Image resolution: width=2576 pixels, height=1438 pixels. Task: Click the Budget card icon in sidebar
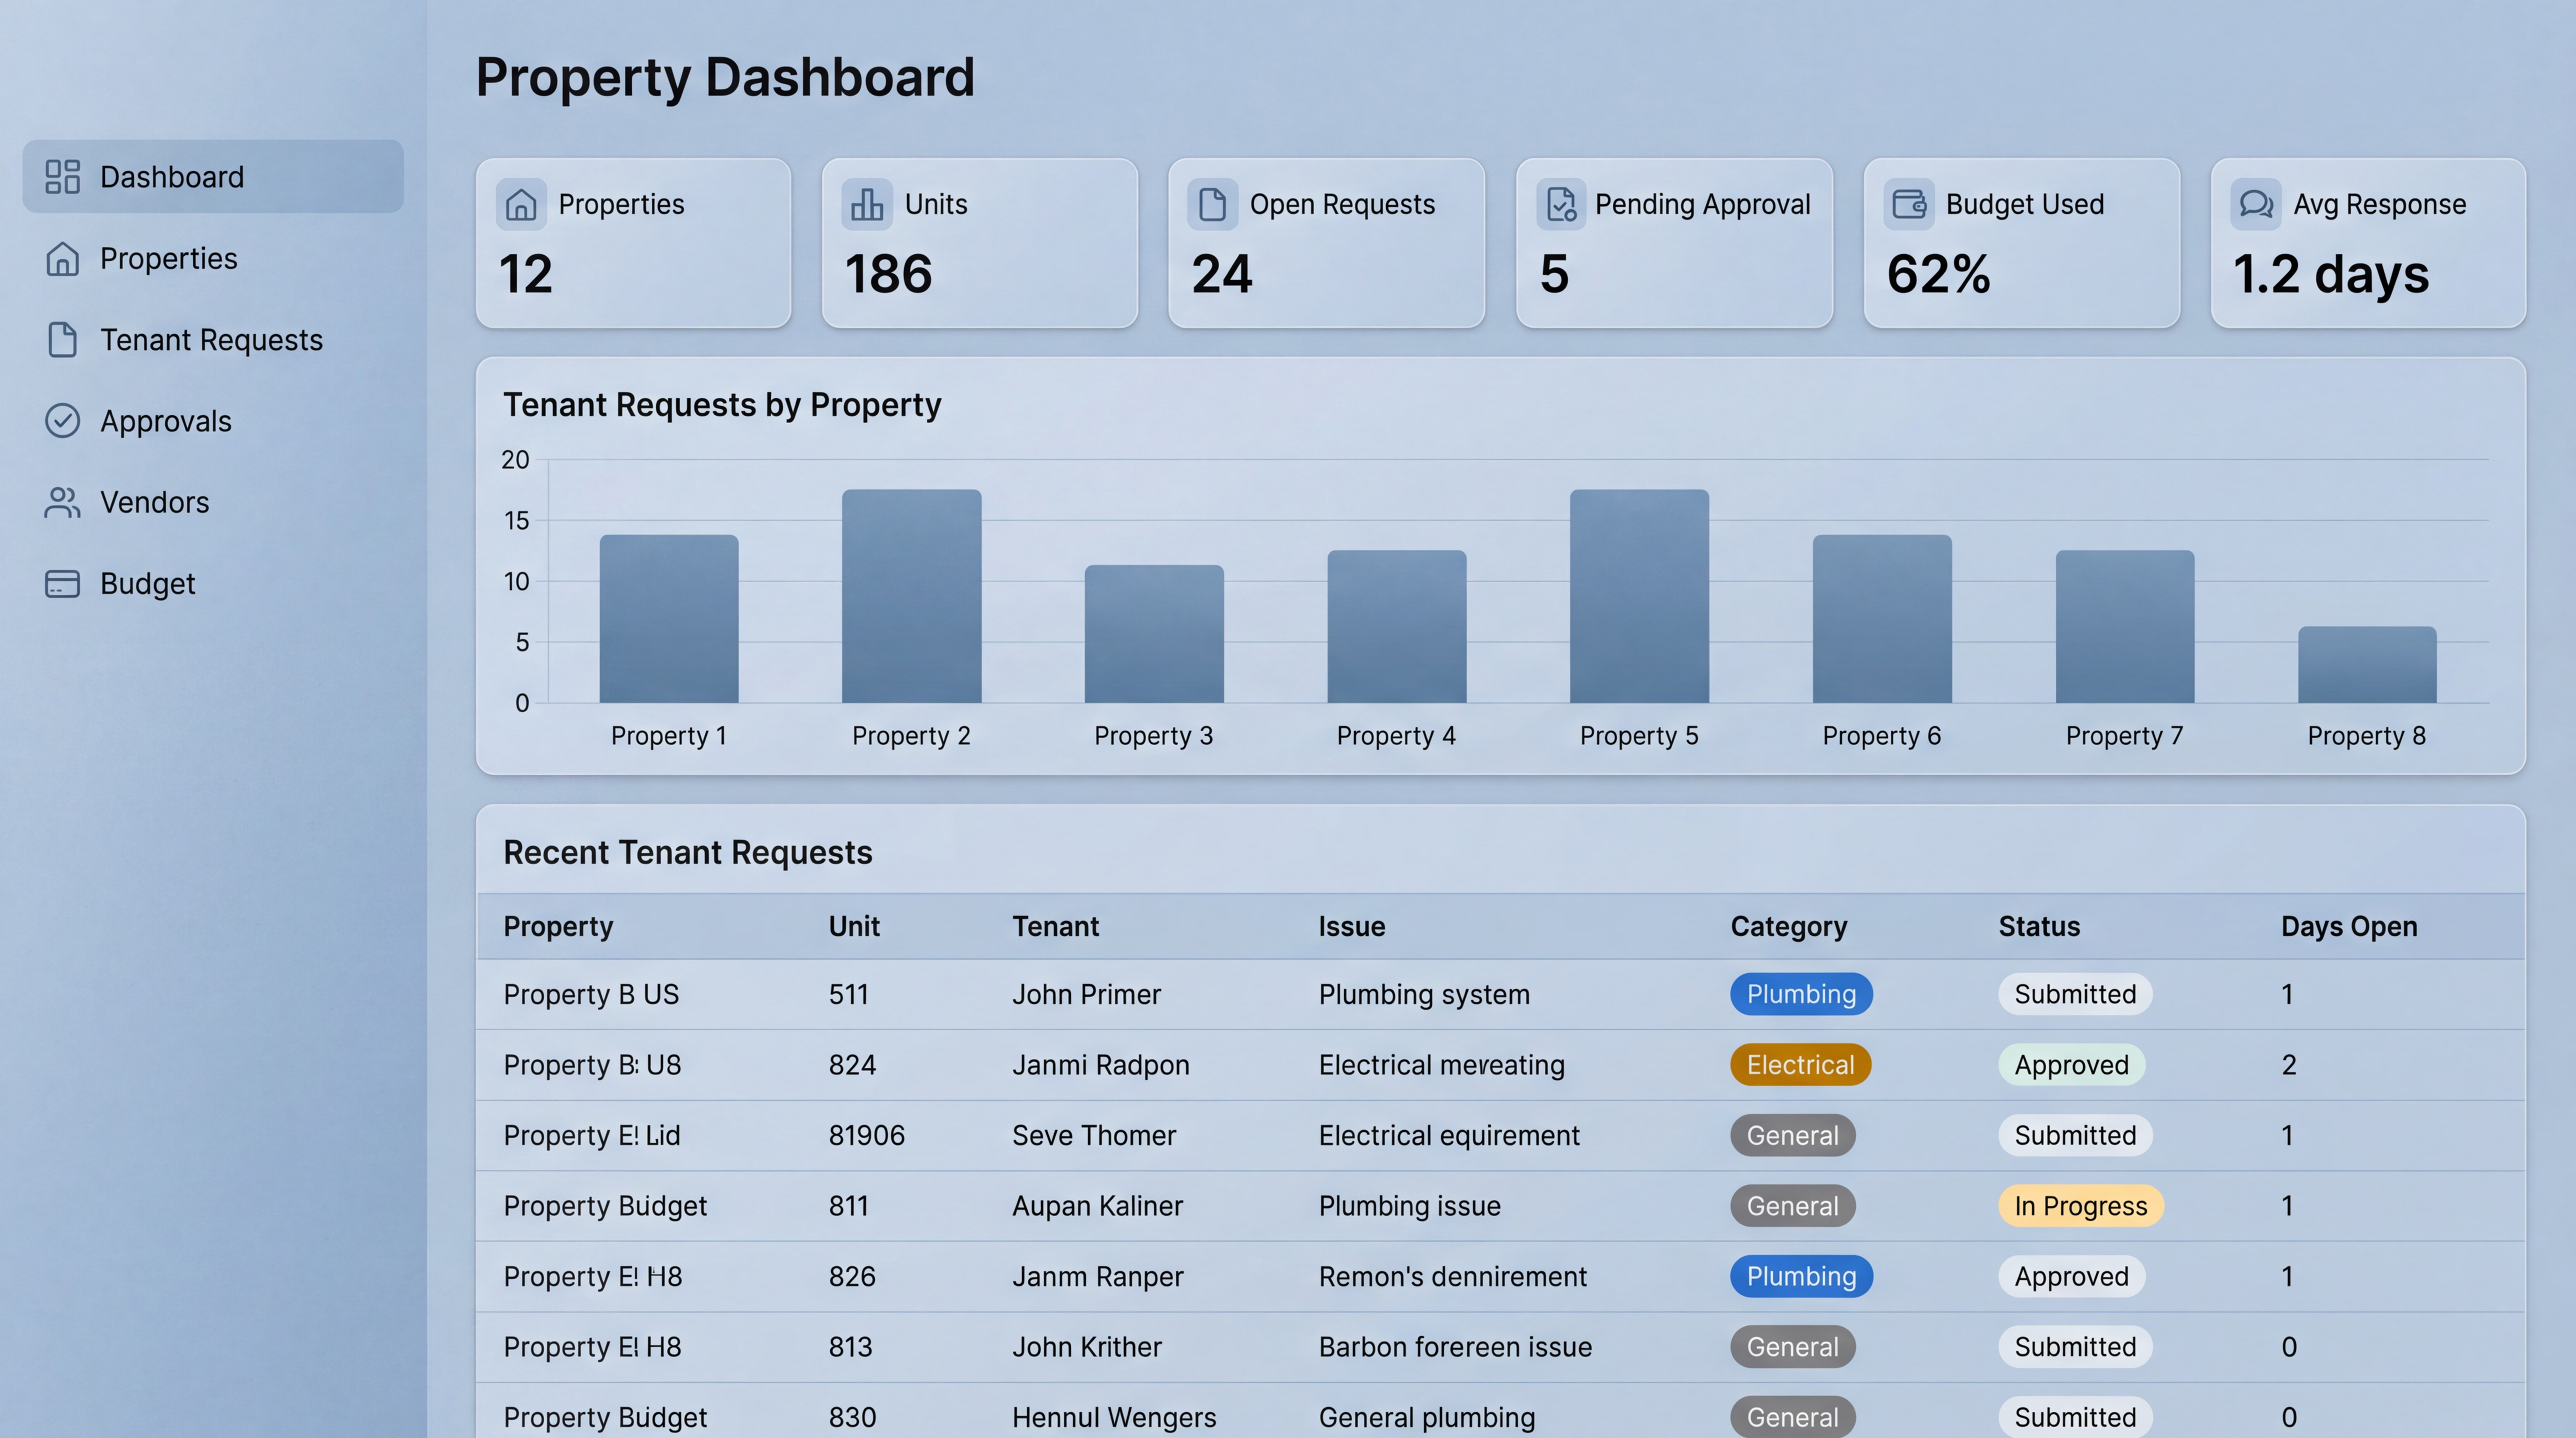pyautogui.click(x=62, y=584)
